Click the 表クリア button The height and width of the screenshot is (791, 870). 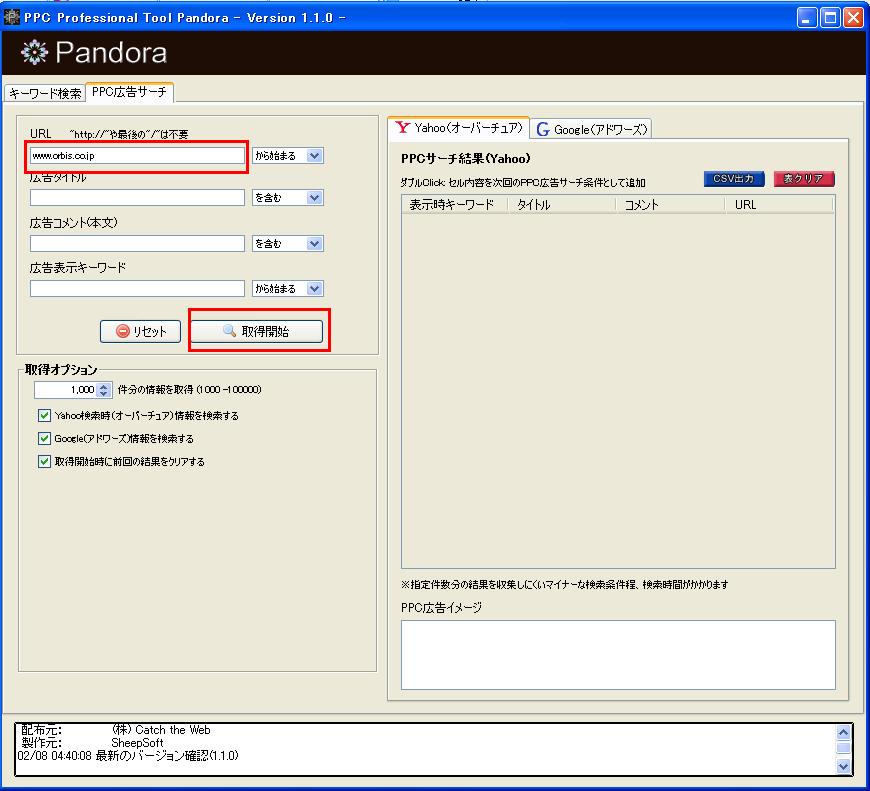[x=804, y=179]
